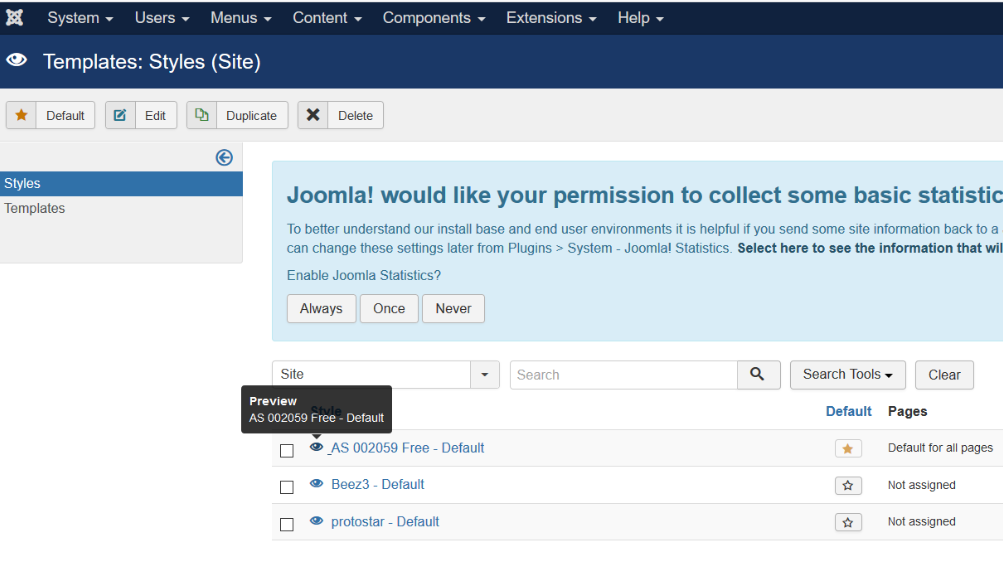Click 'Select here to see the information' link
The height and width of the screenshot is (564, 1003).
click(870, 248)
